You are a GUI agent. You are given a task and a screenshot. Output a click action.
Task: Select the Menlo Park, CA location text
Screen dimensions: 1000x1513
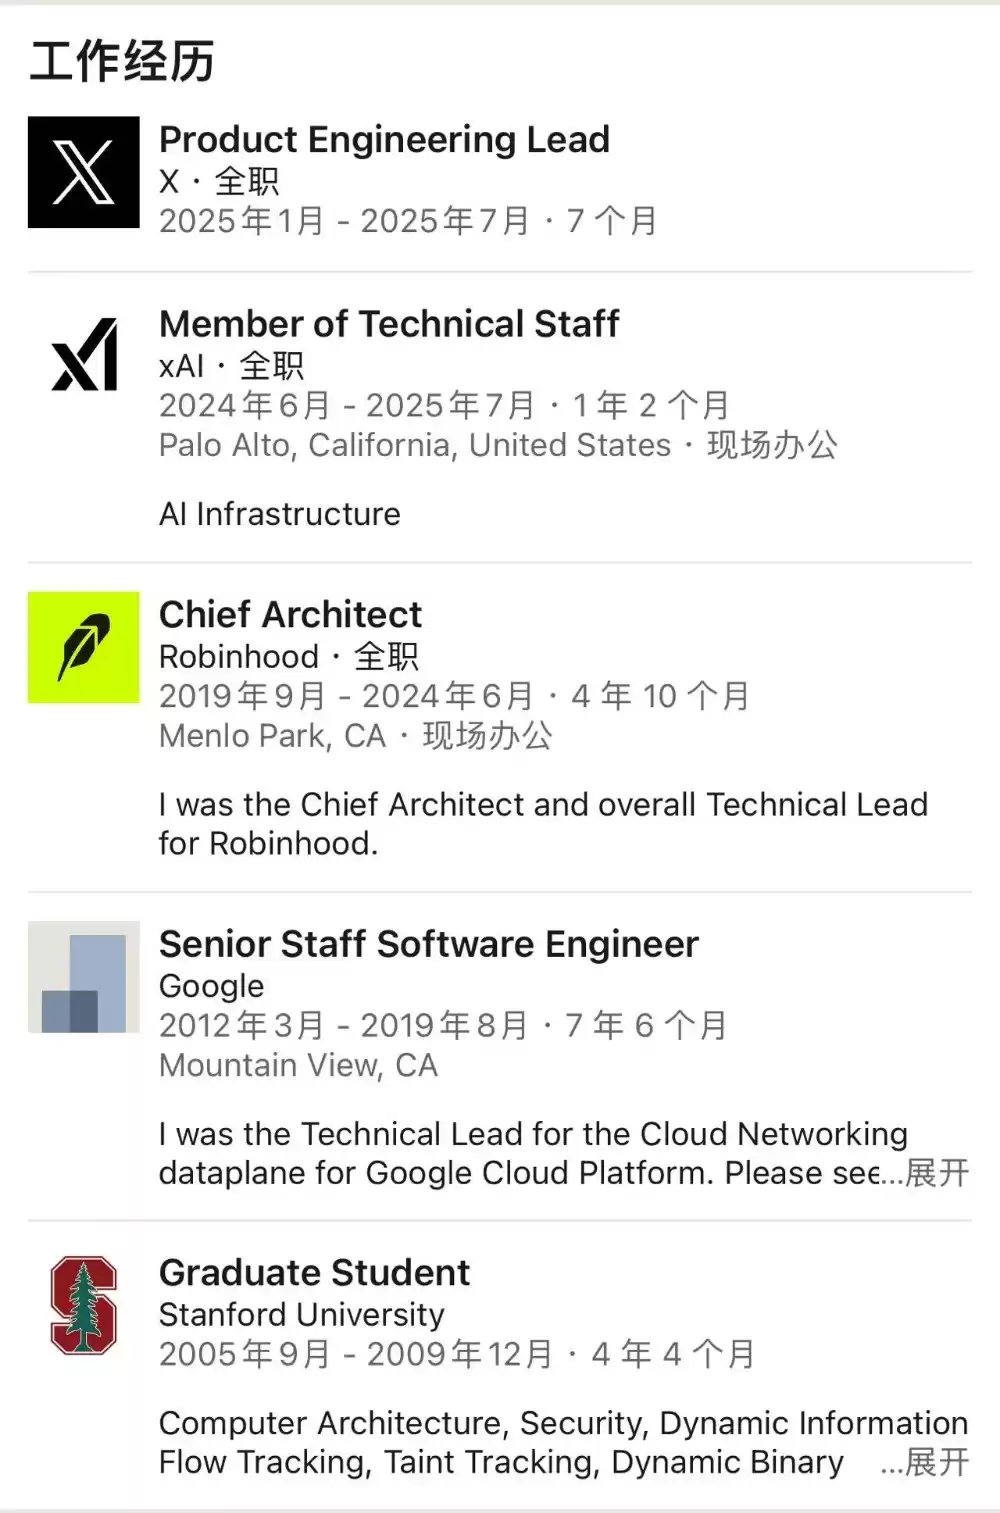tap(272, 736)
